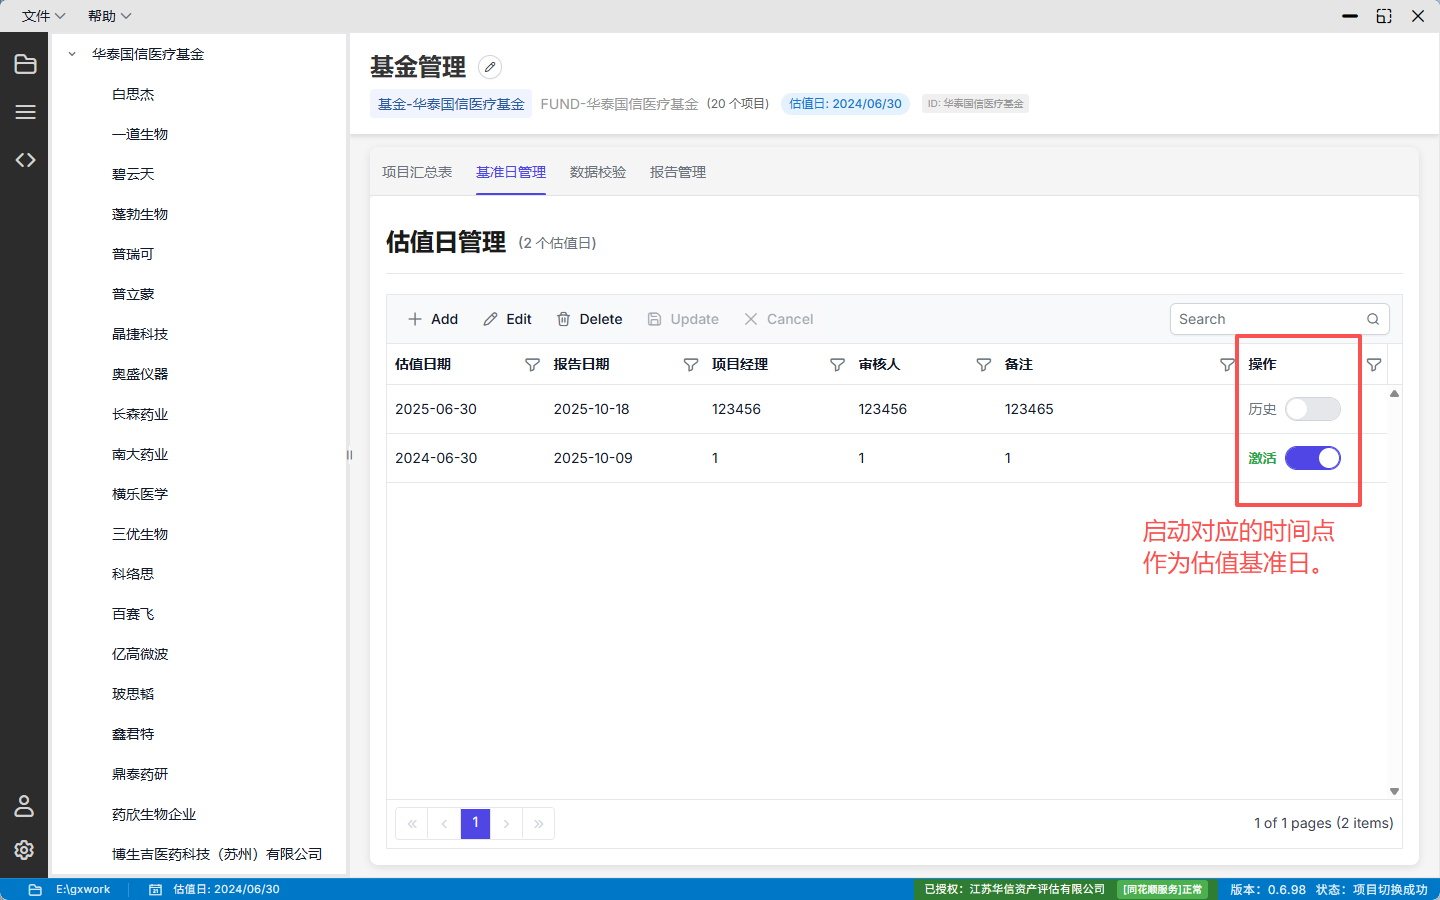Collapse the 华泰国信医疗基金 tree node
The image size is (1440, 900).
pos(72,54)
